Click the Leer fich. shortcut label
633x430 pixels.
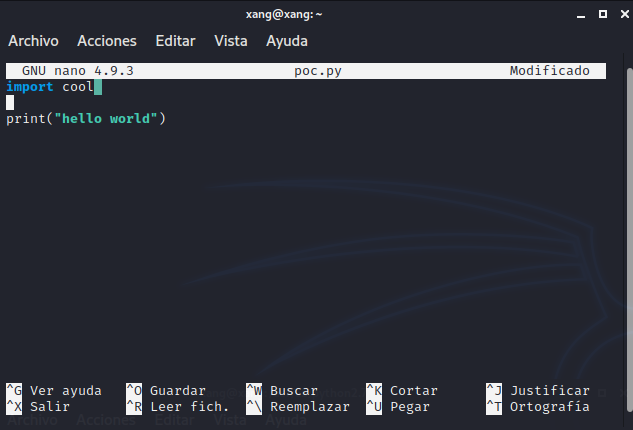pyautogui.click(x=189, y=407)
